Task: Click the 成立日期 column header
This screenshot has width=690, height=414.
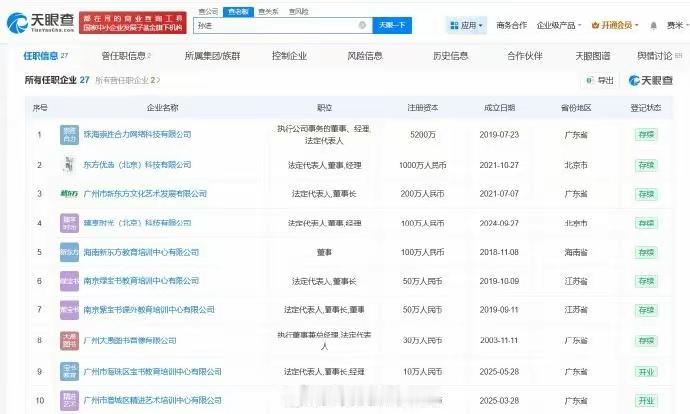Action: click(499, 108)
